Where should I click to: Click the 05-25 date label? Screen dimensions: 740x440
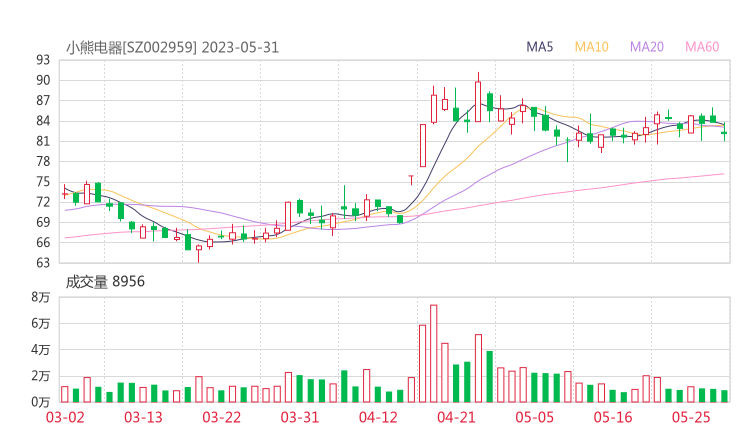point(691,417)
